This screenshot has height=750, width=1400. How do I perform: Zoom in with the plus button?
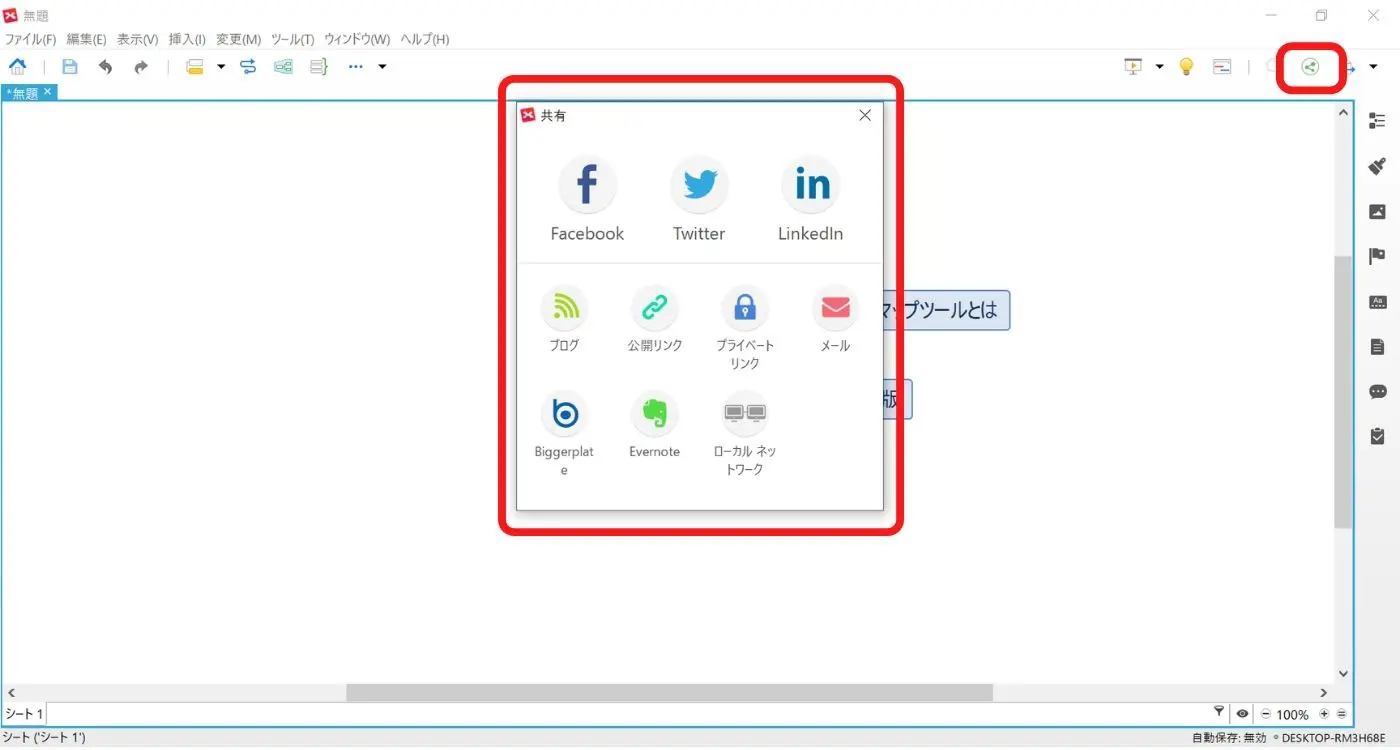pos(1324,714)
